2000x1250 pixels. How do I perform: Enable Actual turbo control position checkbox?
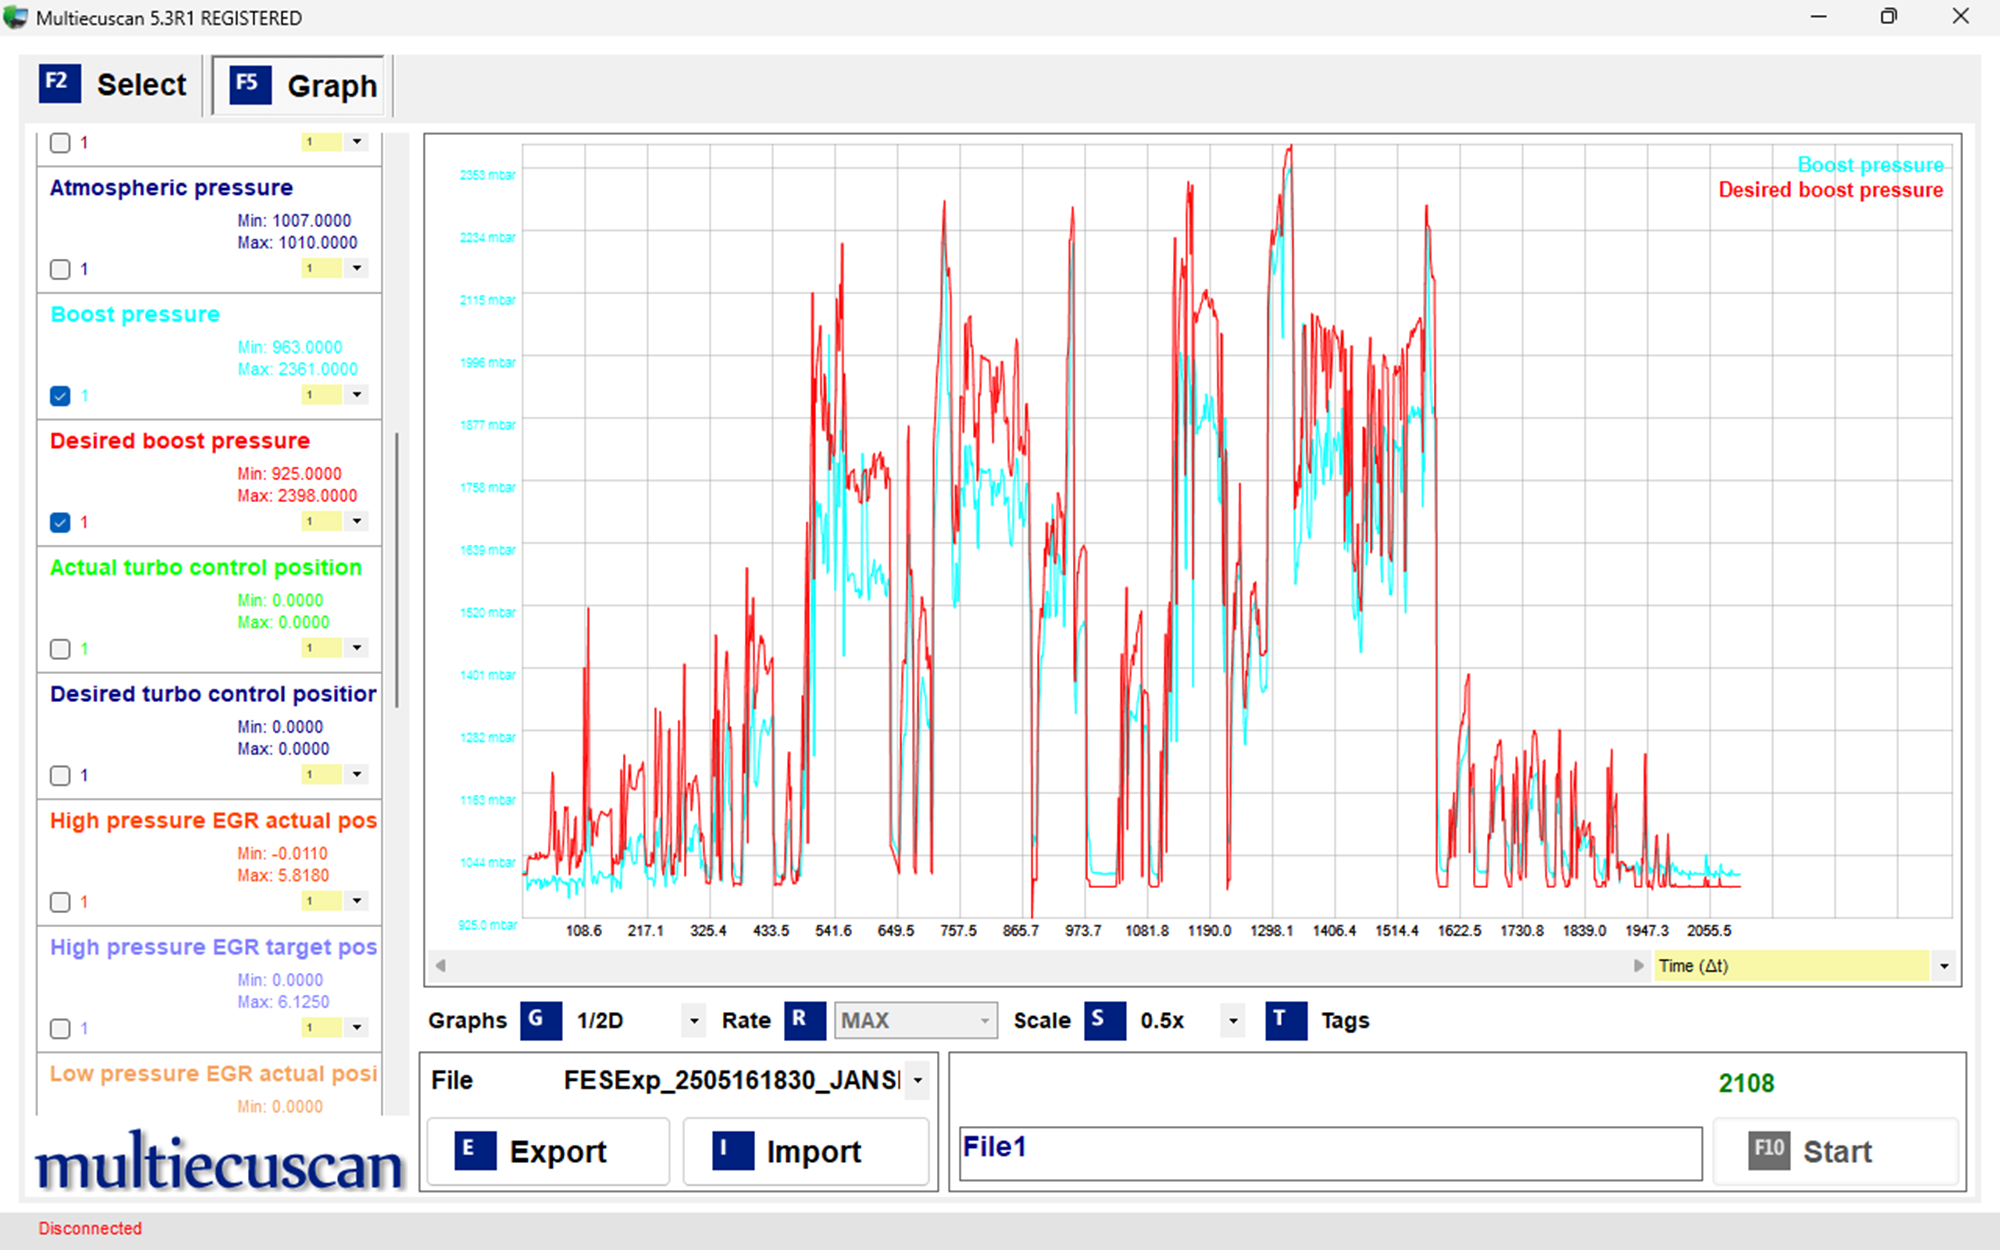pos(60,649)
